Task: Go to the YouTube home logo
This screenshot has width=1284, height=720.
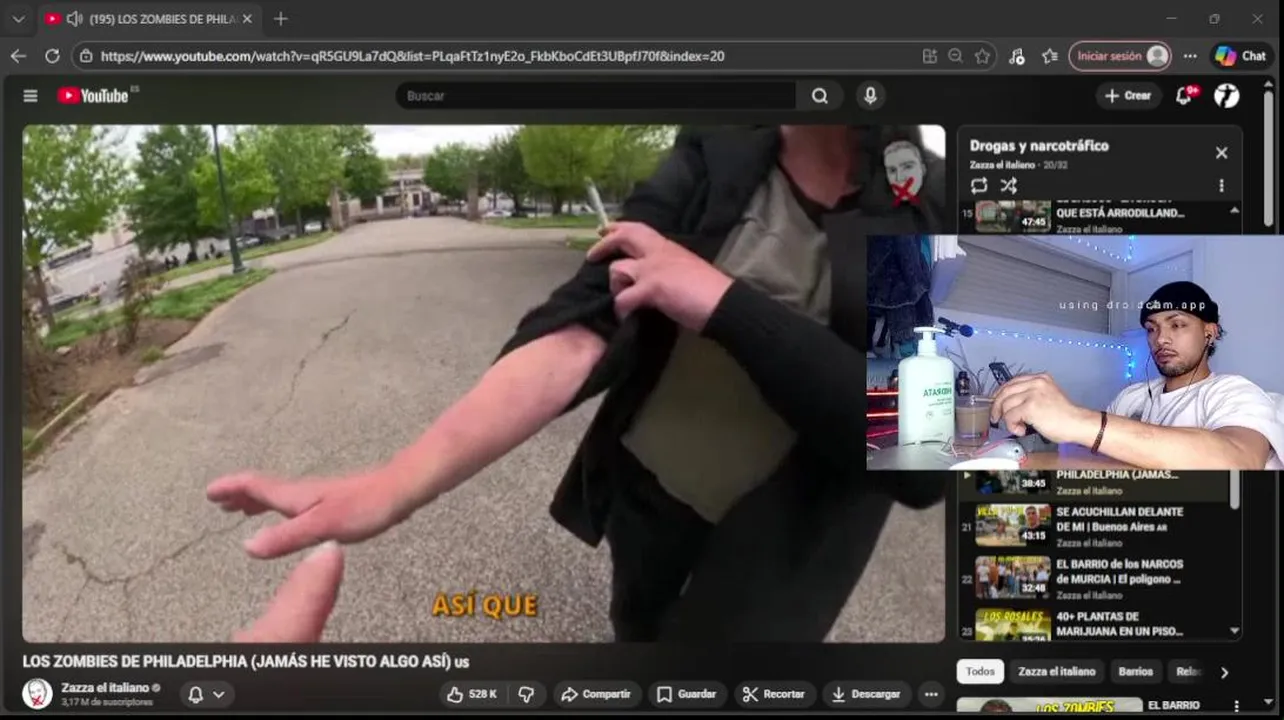Action: point(93,96)
